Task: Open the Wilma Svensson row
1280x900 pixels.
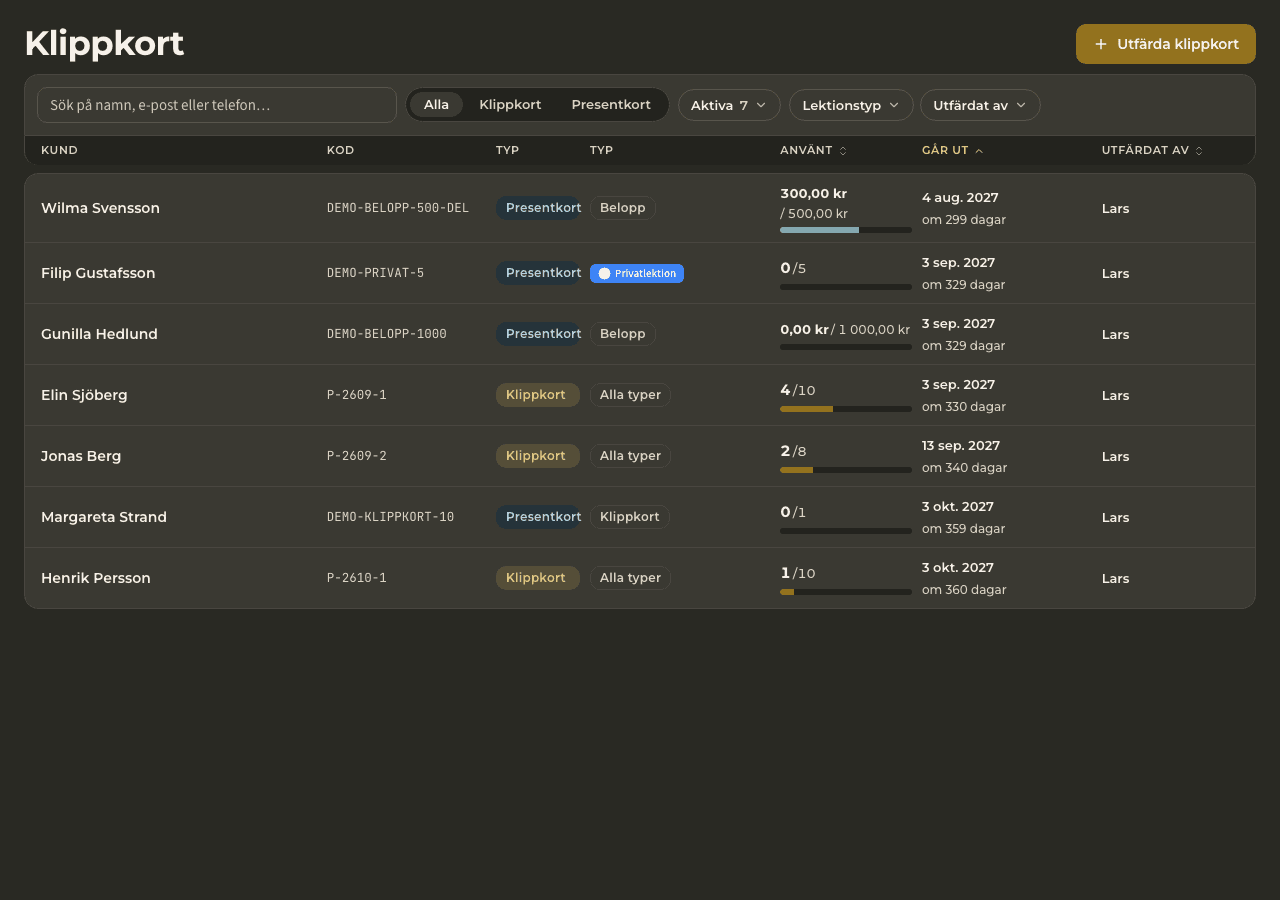Action: click(x=640, y=208)
